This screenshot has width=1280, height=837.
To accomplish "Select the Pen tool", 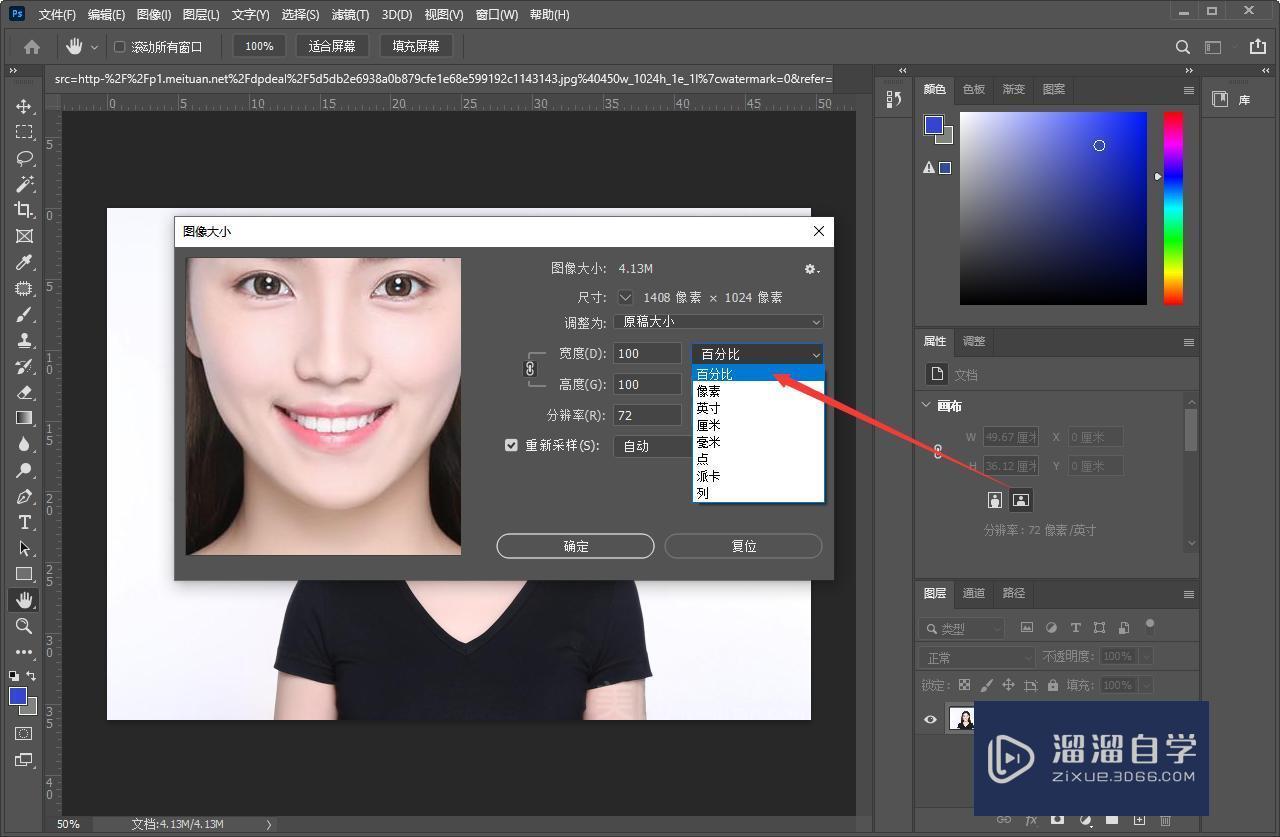I will pyautogui.click(x=24, y=496).
